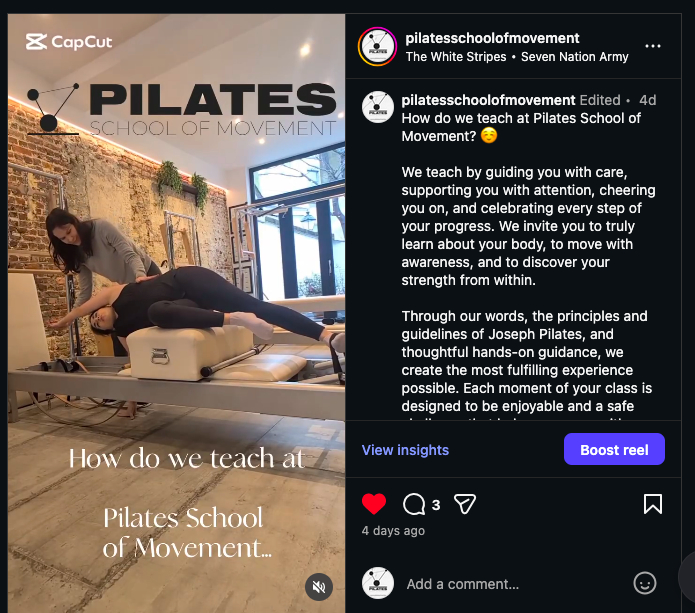Click the reel video to pause

[x=176, y=310]
